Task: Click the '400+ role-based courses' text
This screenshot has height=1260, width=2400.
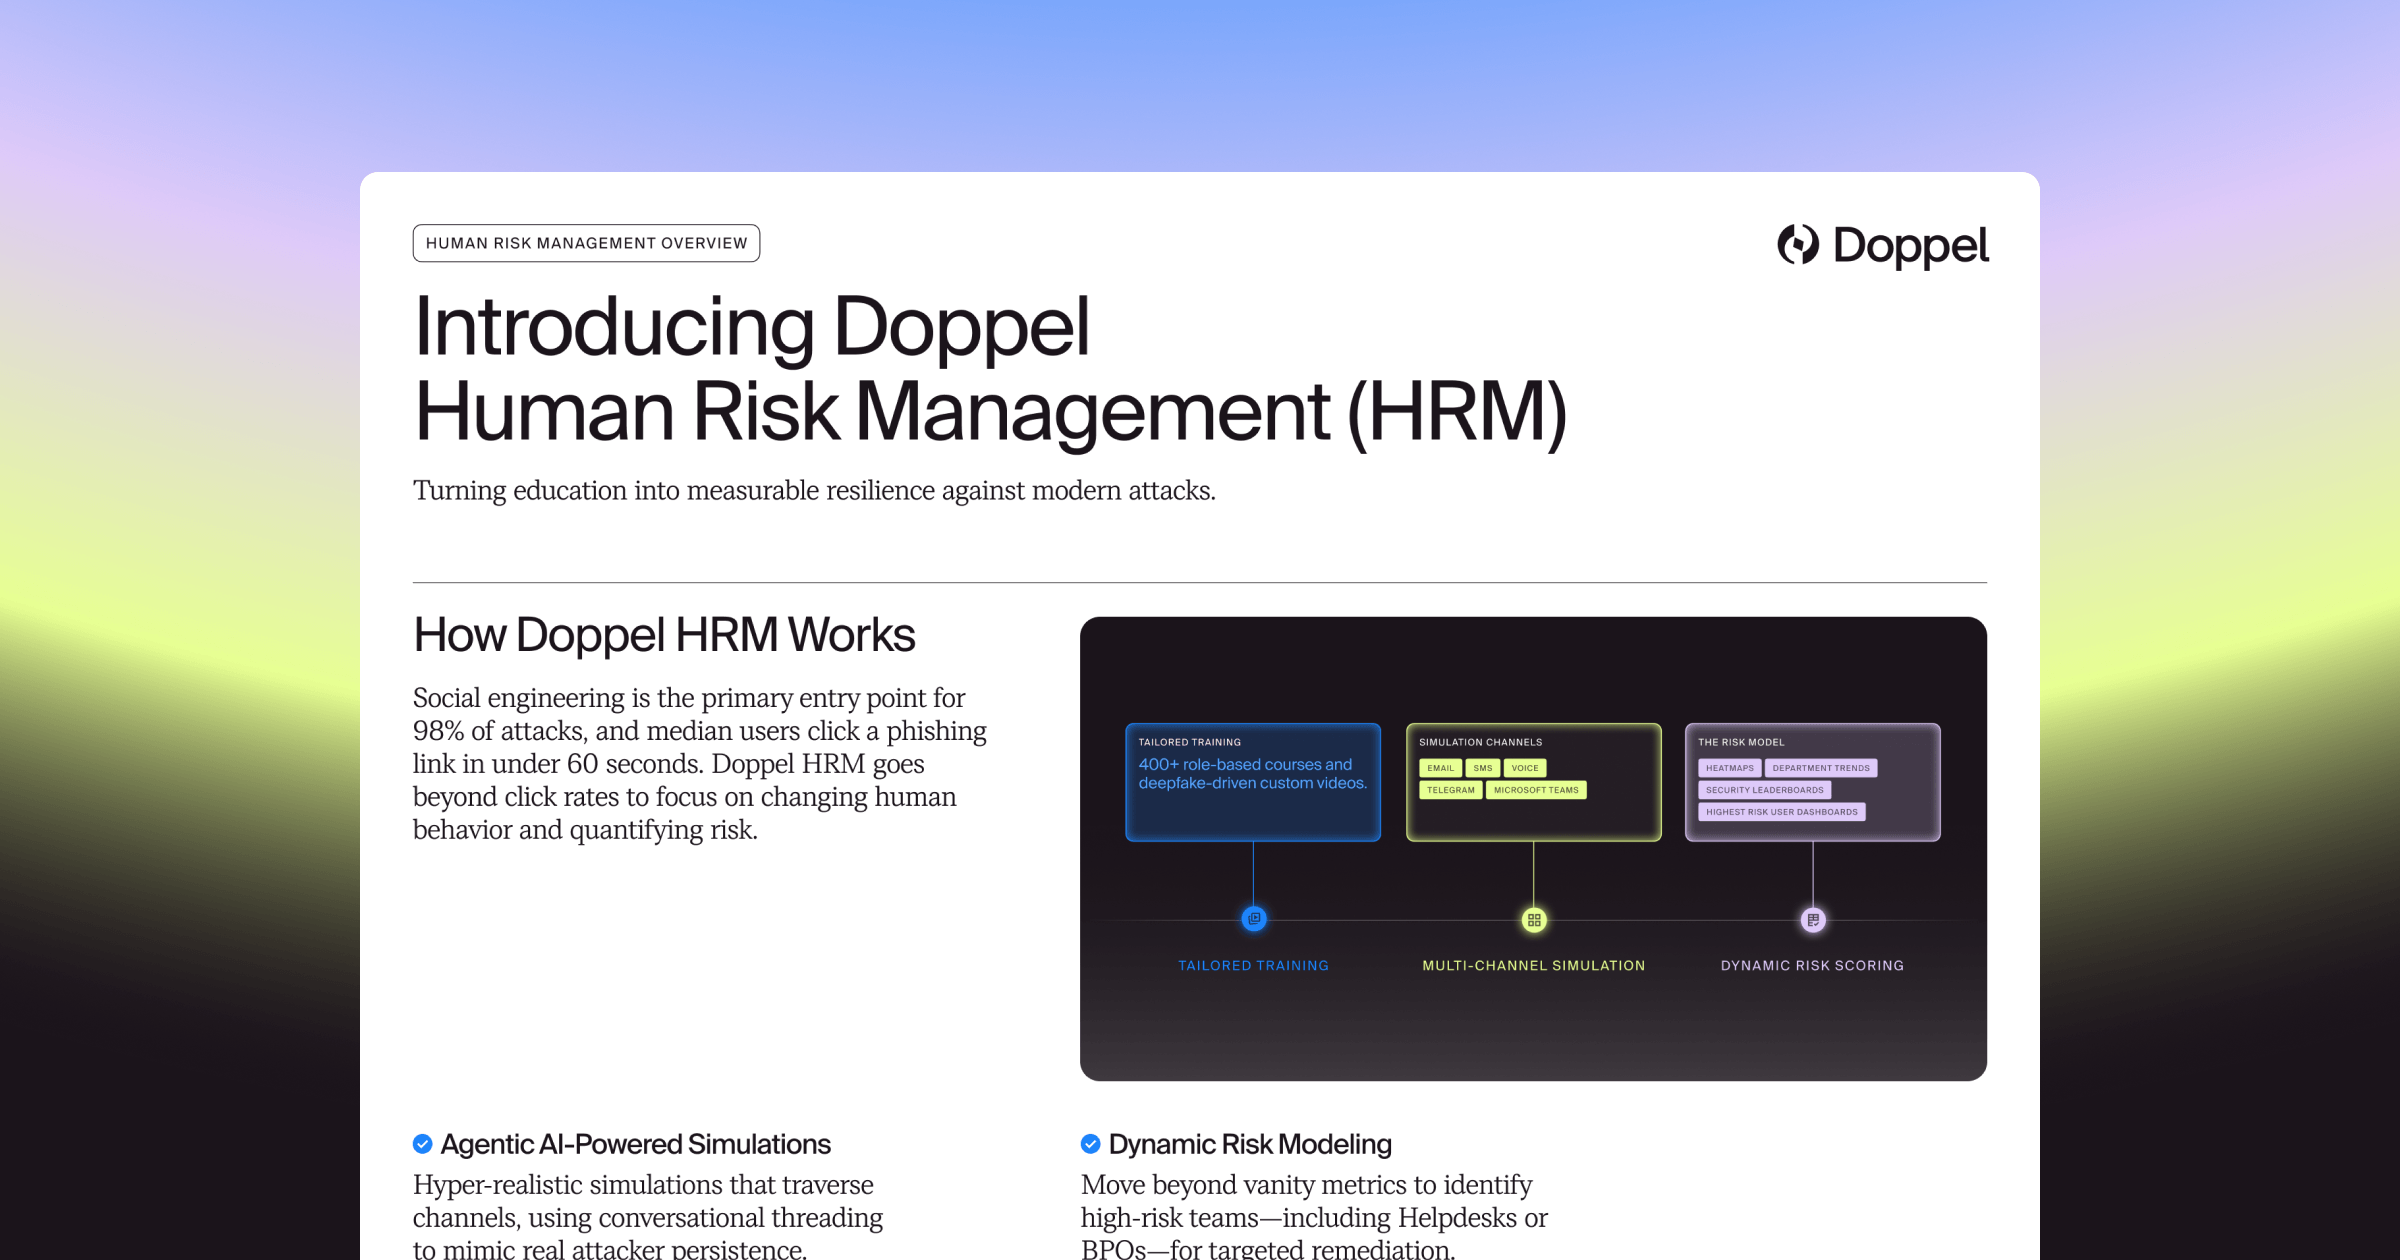Action: coord(1252,773)
